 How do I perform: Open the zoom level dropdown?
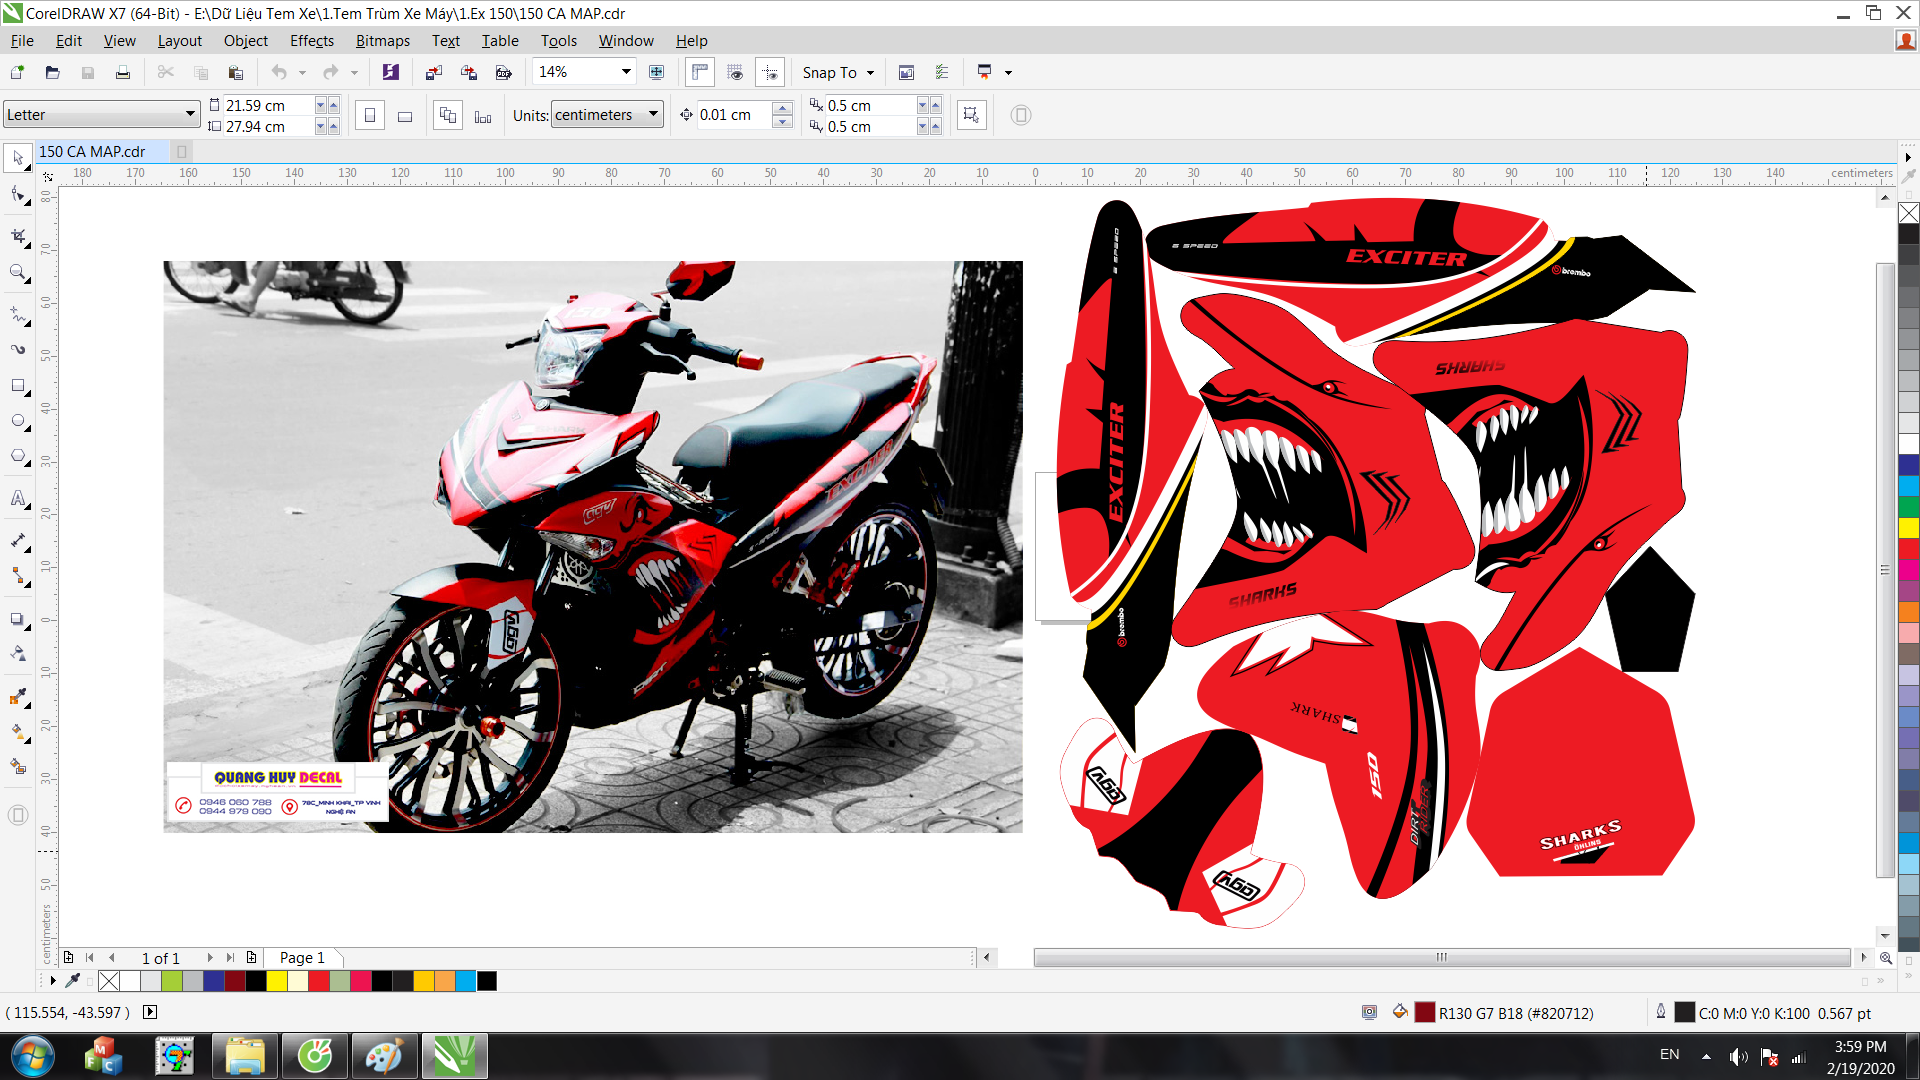[626, 72]
